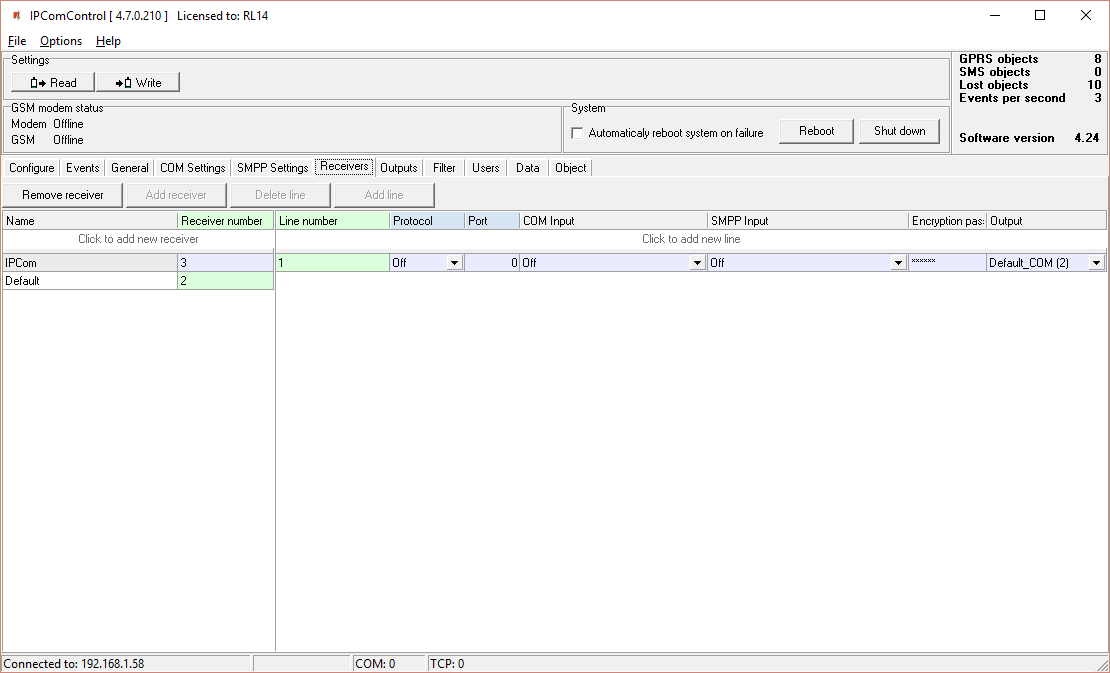Open the Protocol dropdown for line 1

[454, 263]
